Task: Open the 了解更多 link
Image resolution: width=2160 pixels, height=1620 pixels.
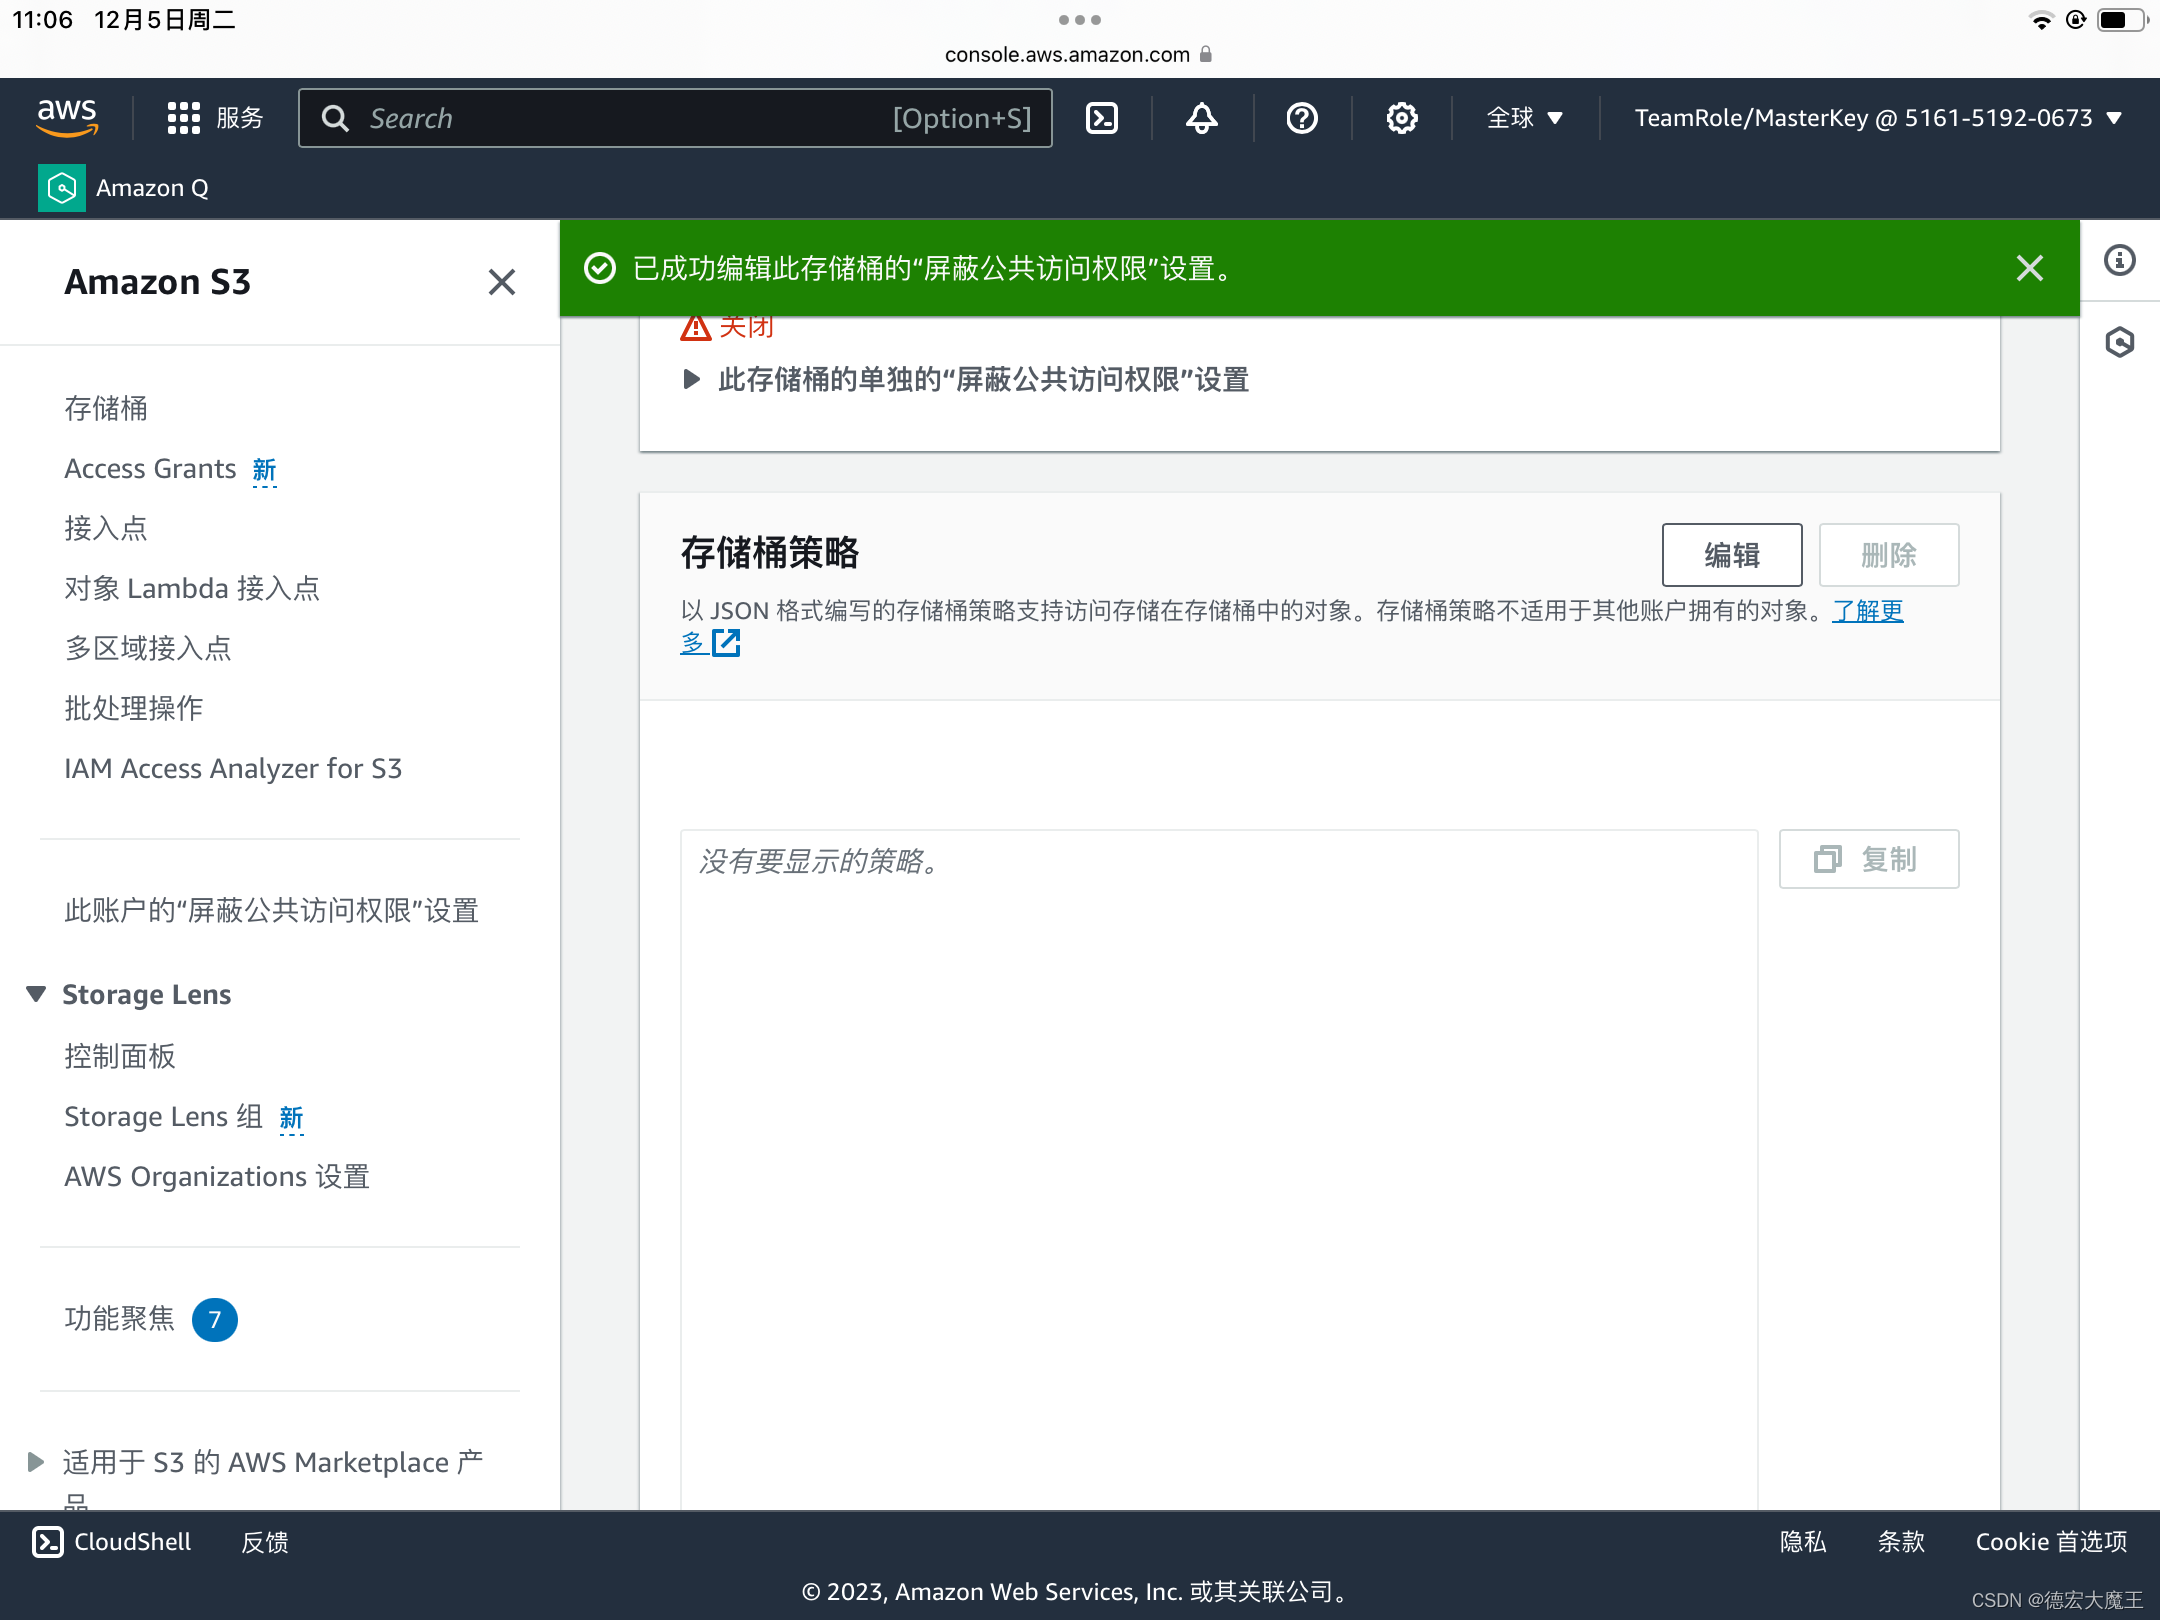Action: pos(1868,610)
